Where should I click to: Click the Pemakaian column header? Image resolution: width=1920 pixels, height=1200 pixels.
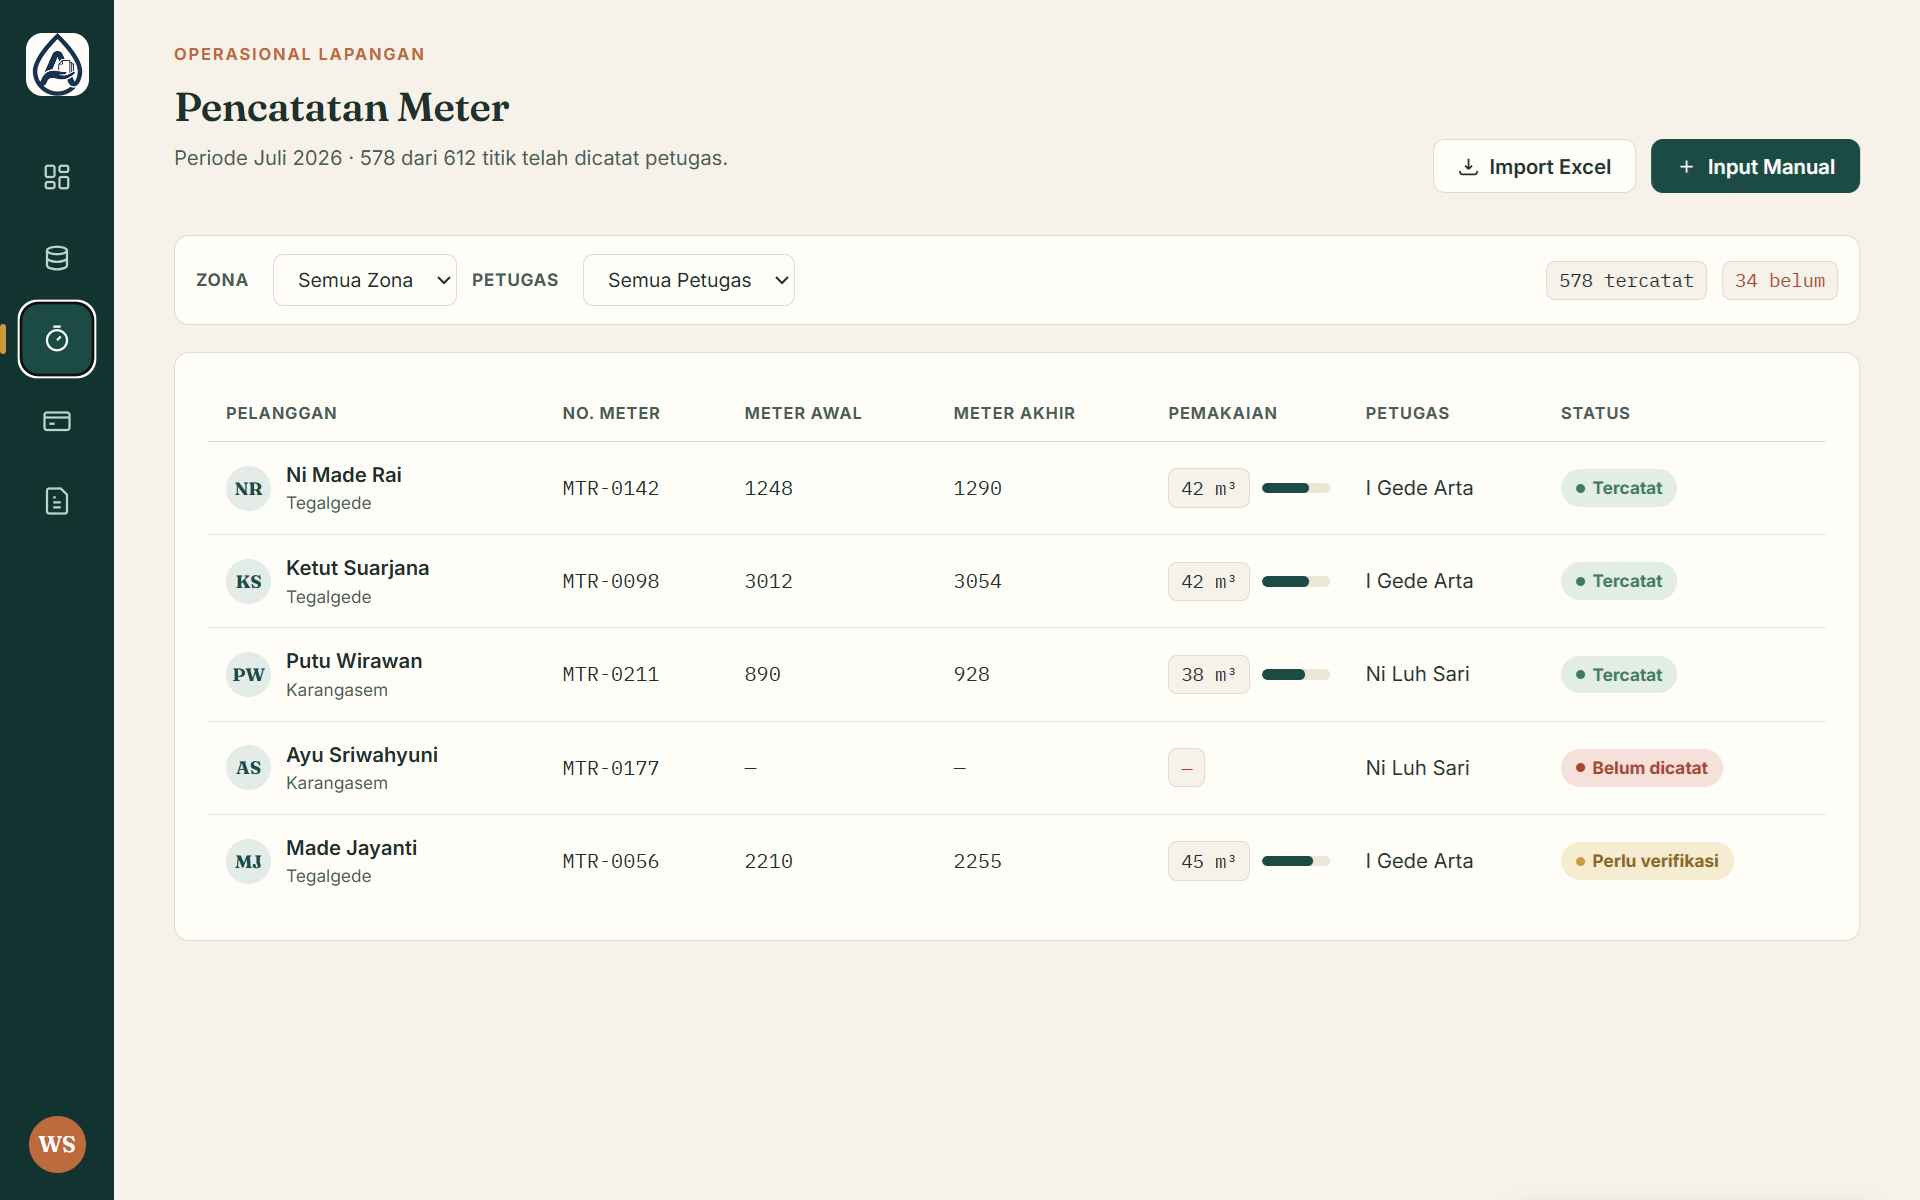pos(1222,413)
